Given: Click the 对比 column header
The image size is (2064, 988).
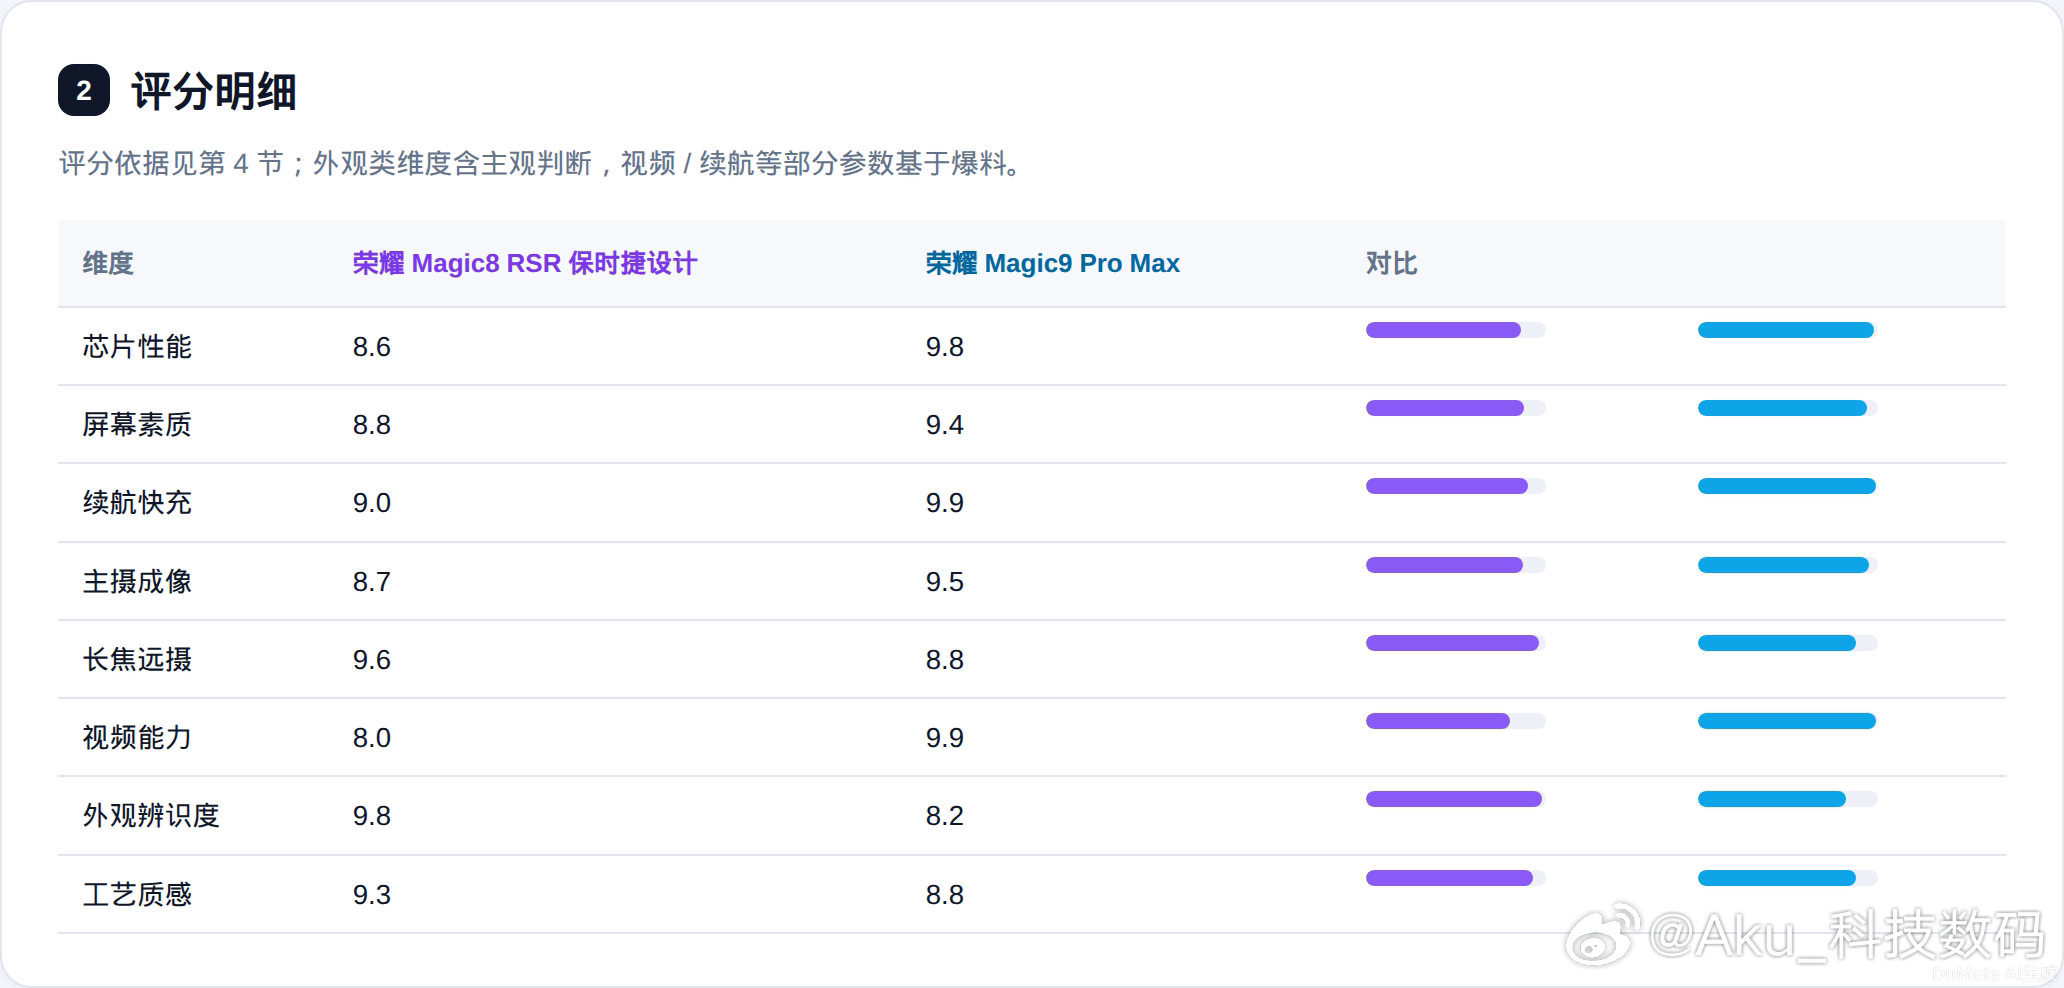Looking at the screenshot, I should [1392, 263].
